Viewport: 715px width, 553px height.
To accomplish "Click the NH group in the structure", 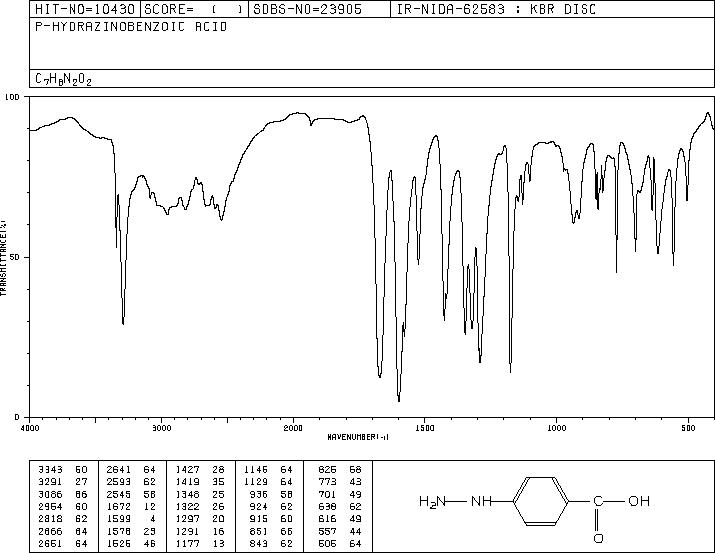I will [x=482, y=501].
